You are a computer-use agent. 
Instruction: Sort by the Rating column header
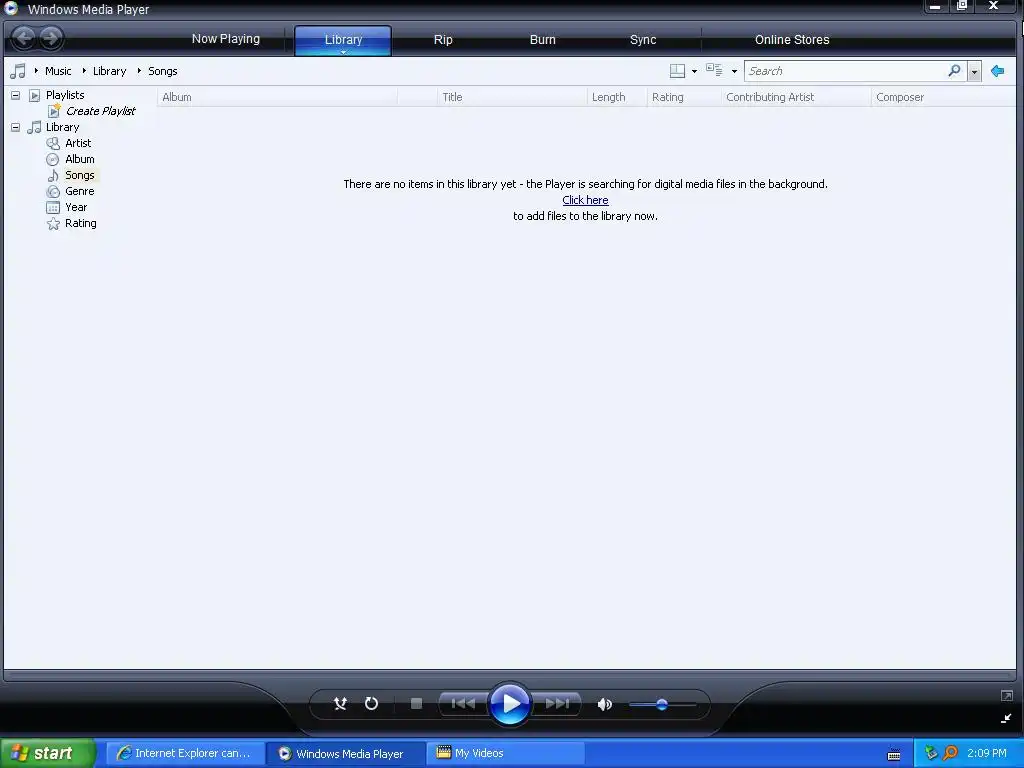click(x=684, y=97)
